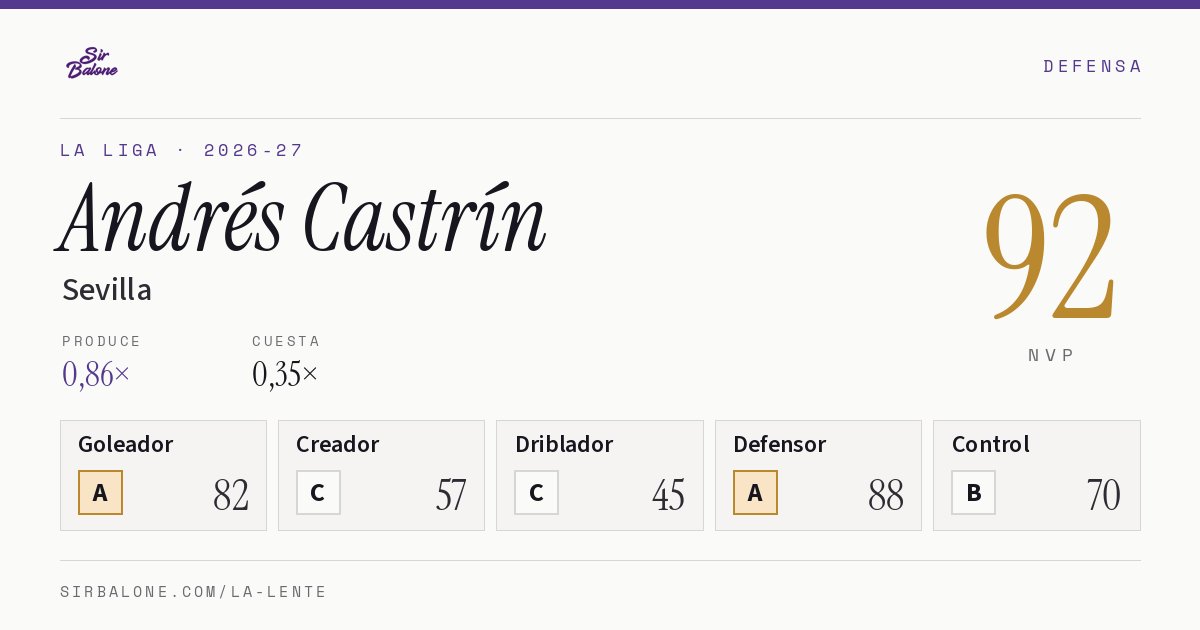Click the 0,86× produce value

(96, 374)
